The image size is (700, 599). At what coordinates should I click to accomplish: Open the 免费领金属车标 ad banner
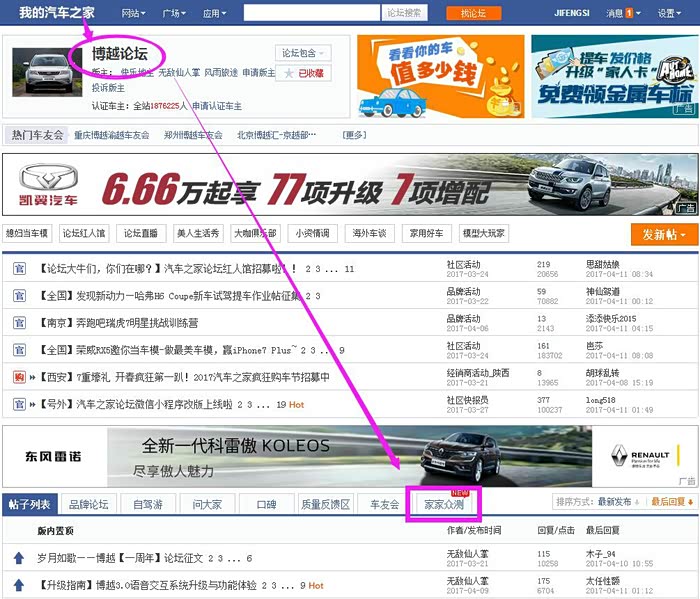click(x=614, y=77)
